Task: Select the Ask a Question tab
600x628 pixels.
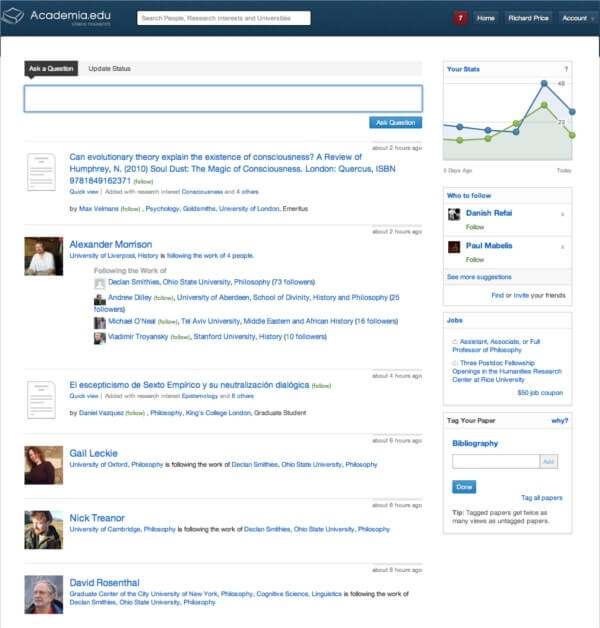Action: [x=51, y=69]
